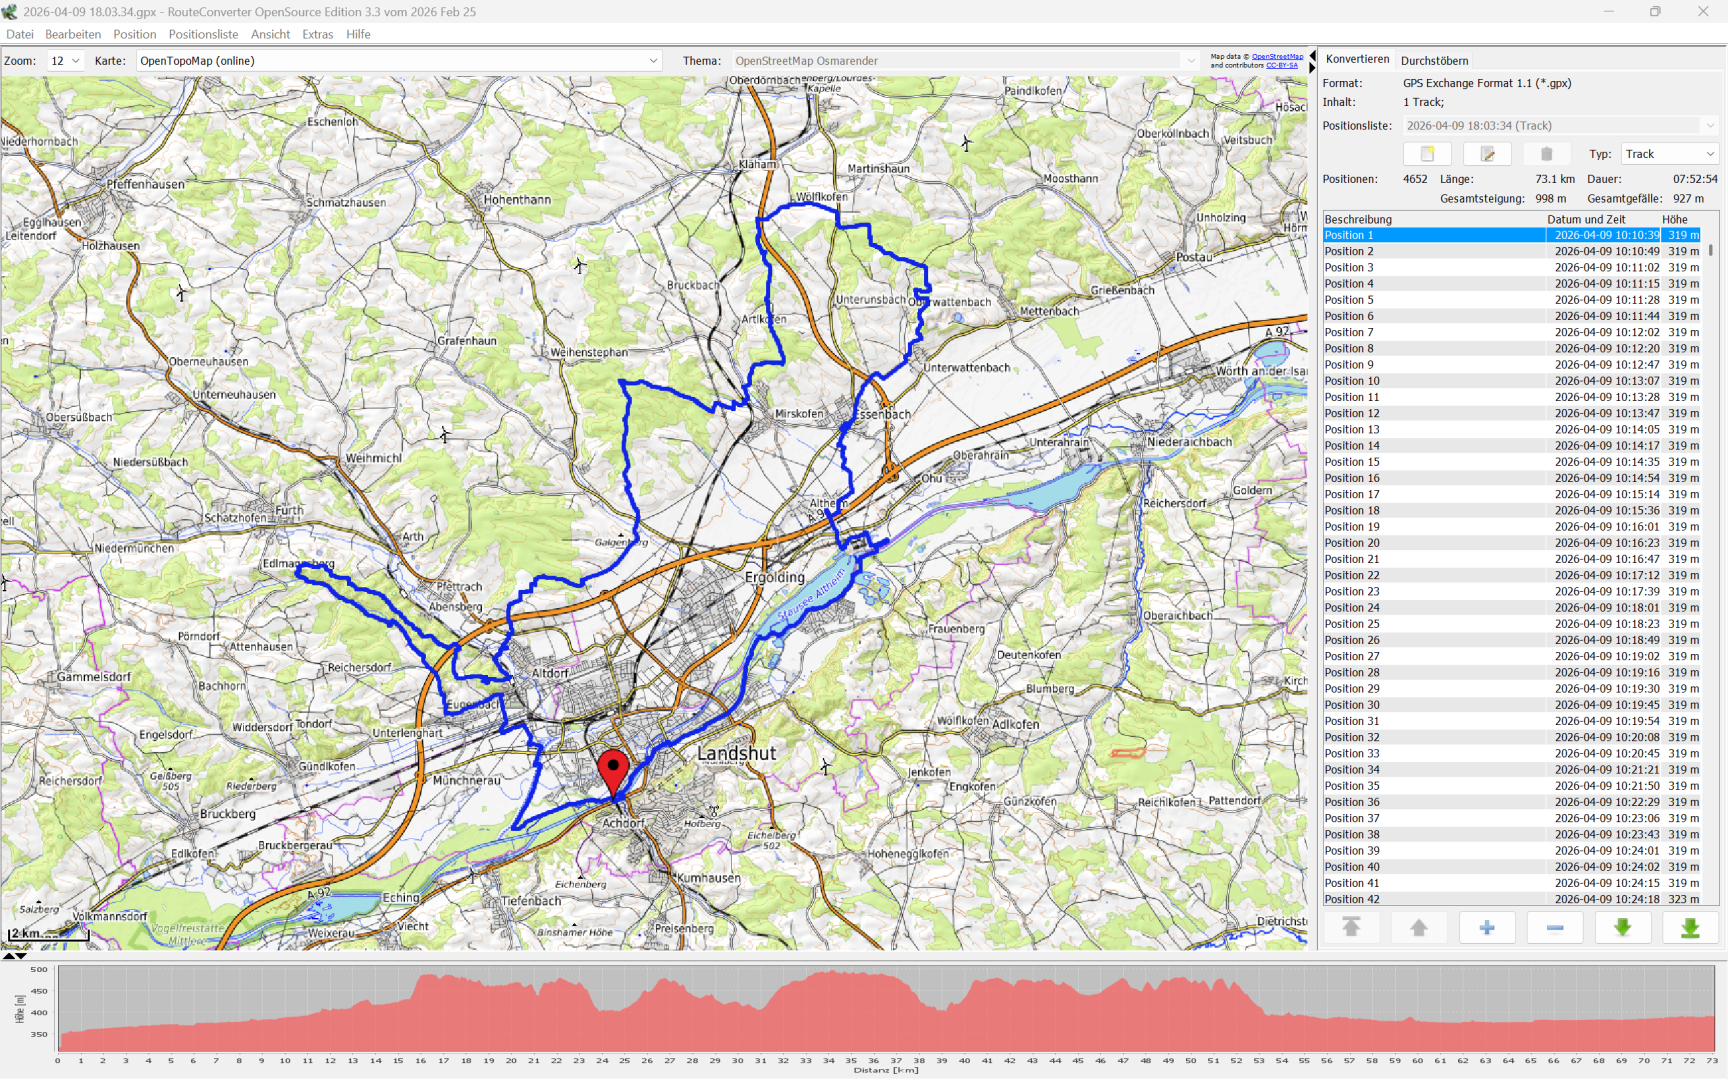The height and width of the screenshot is (1080, 1728).
Task: Click the rename position list pencil icon
Action: click(1487, 154)
